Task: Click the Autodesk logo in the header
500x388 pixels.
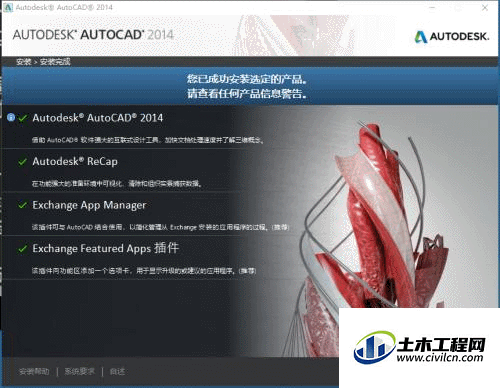Action: 452,36
